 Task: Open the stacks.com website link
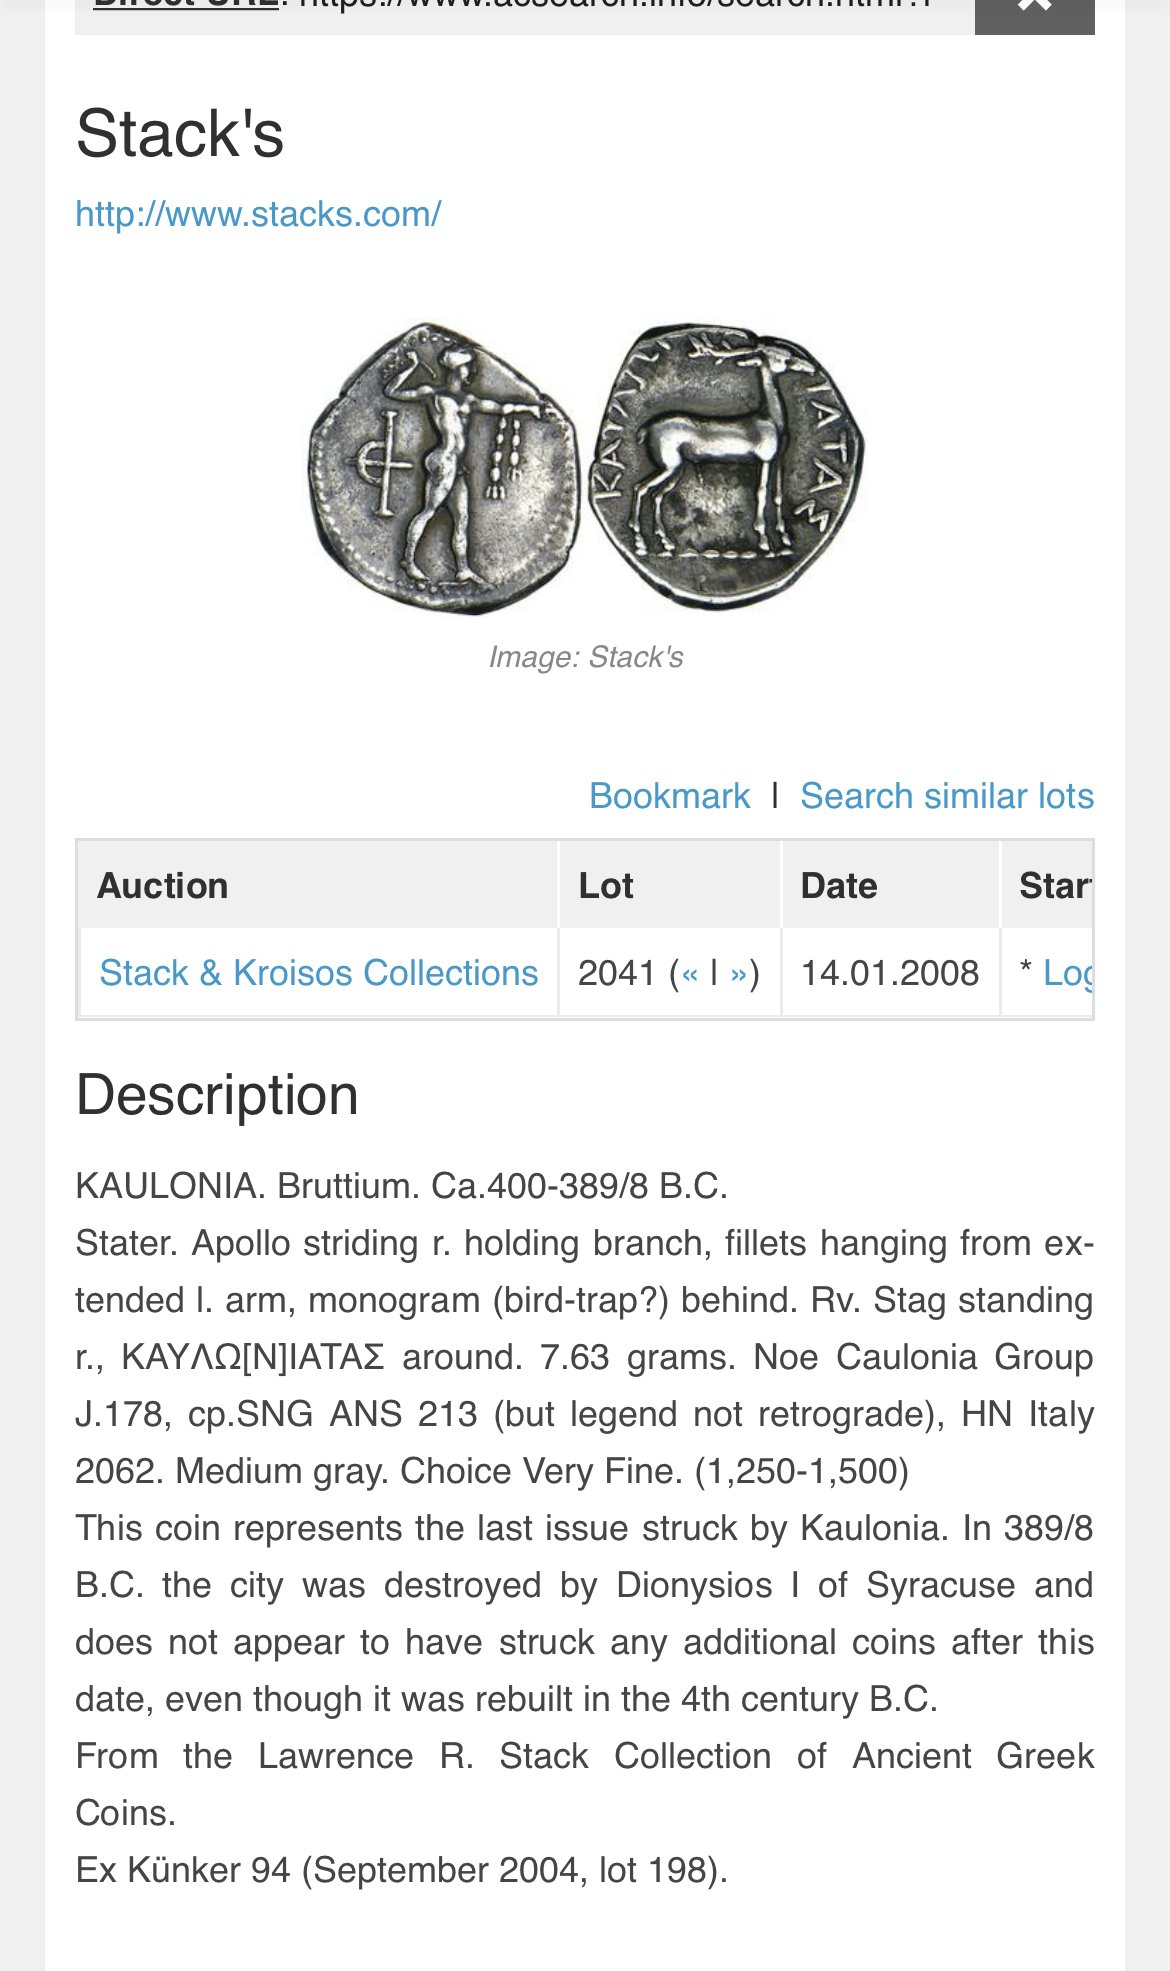coord(258,214)
